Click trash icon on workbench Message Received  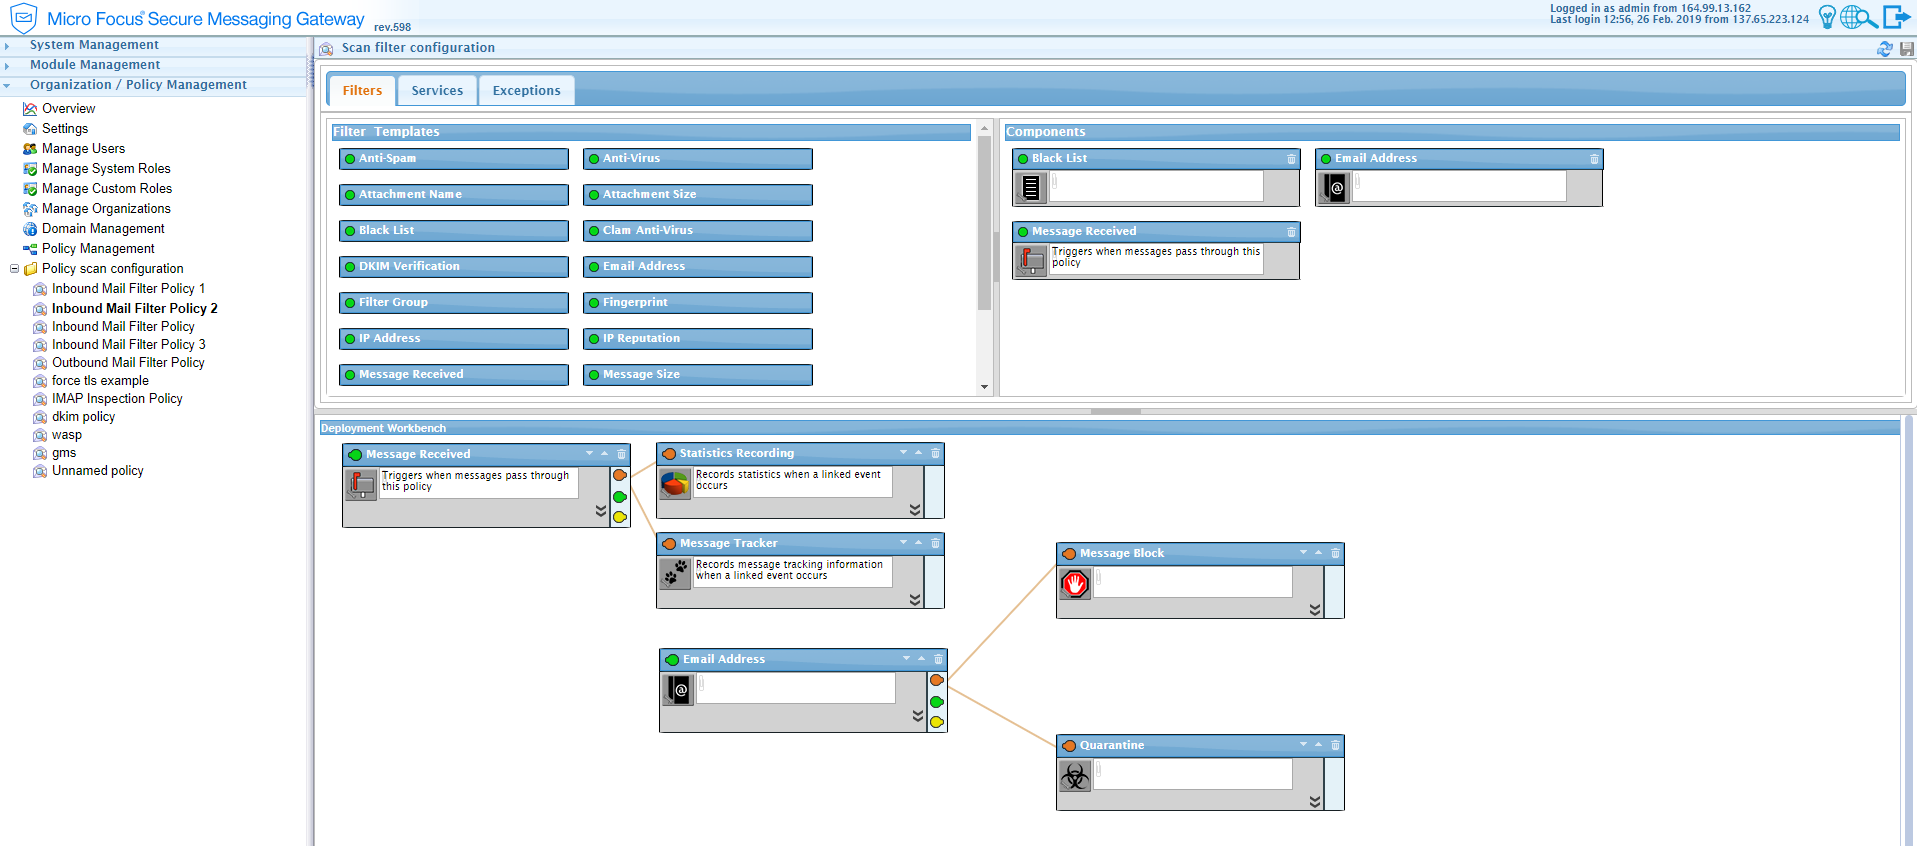[621, 454]
